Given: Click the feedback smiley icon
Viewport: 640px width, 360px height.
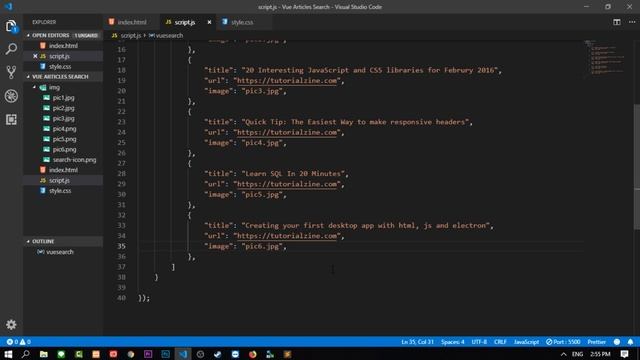Looking at the screenshot, I should pyautogui.click(x=617, y=342).
